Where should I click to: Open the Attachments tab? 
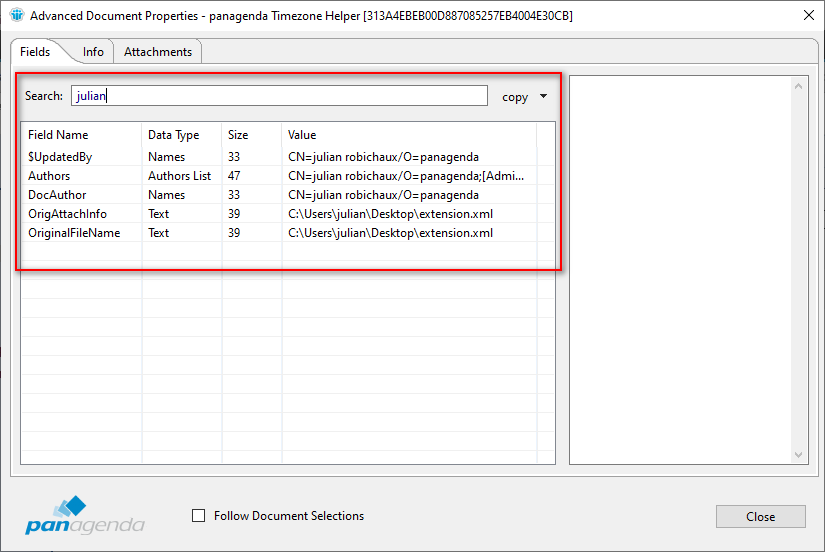(158, 52)
